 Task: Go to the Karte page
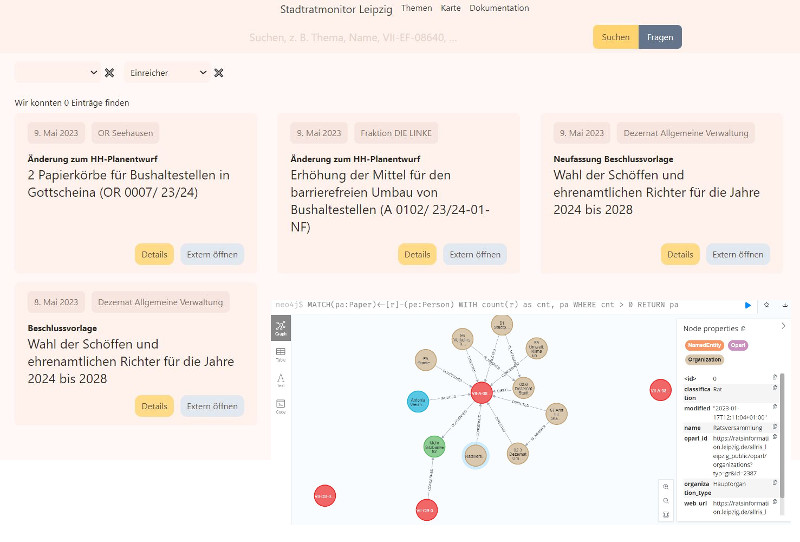click(450, 8)
